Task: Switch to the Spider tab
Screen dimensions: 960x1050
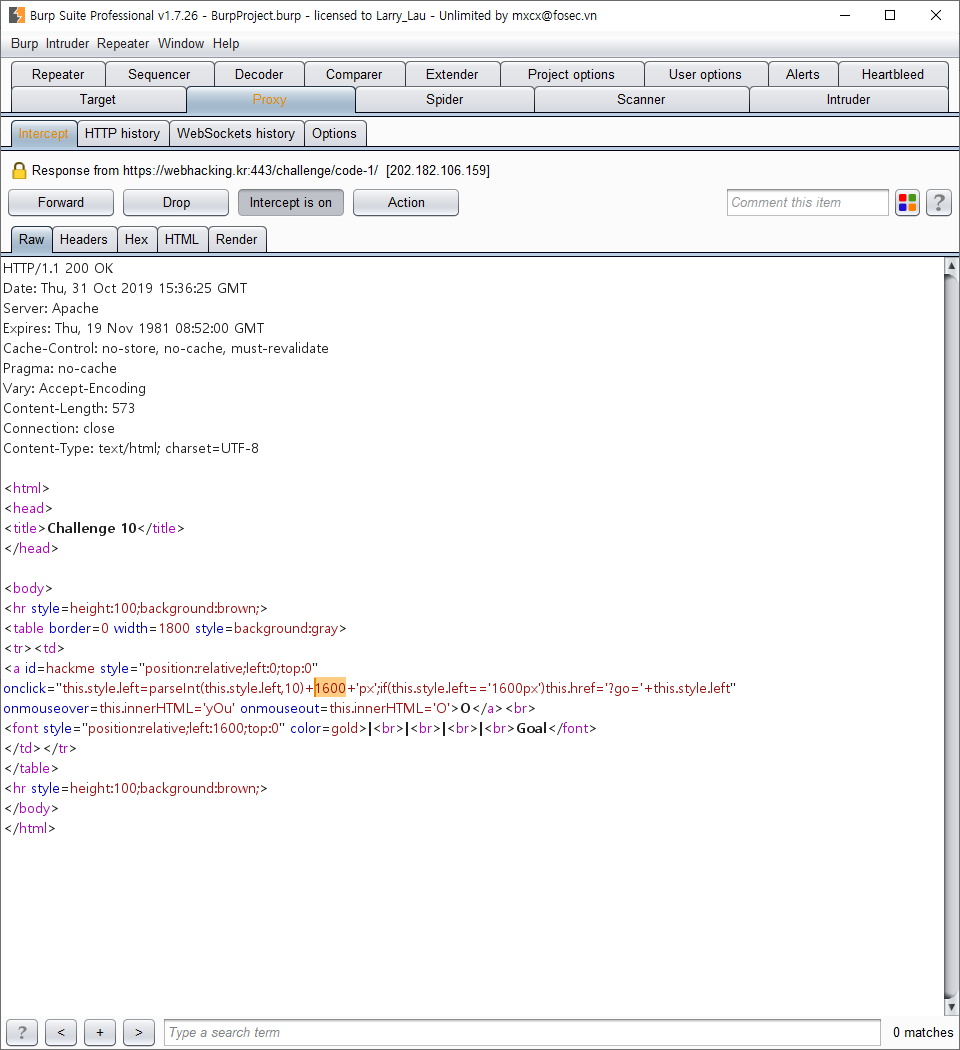Action: point(445,100)
